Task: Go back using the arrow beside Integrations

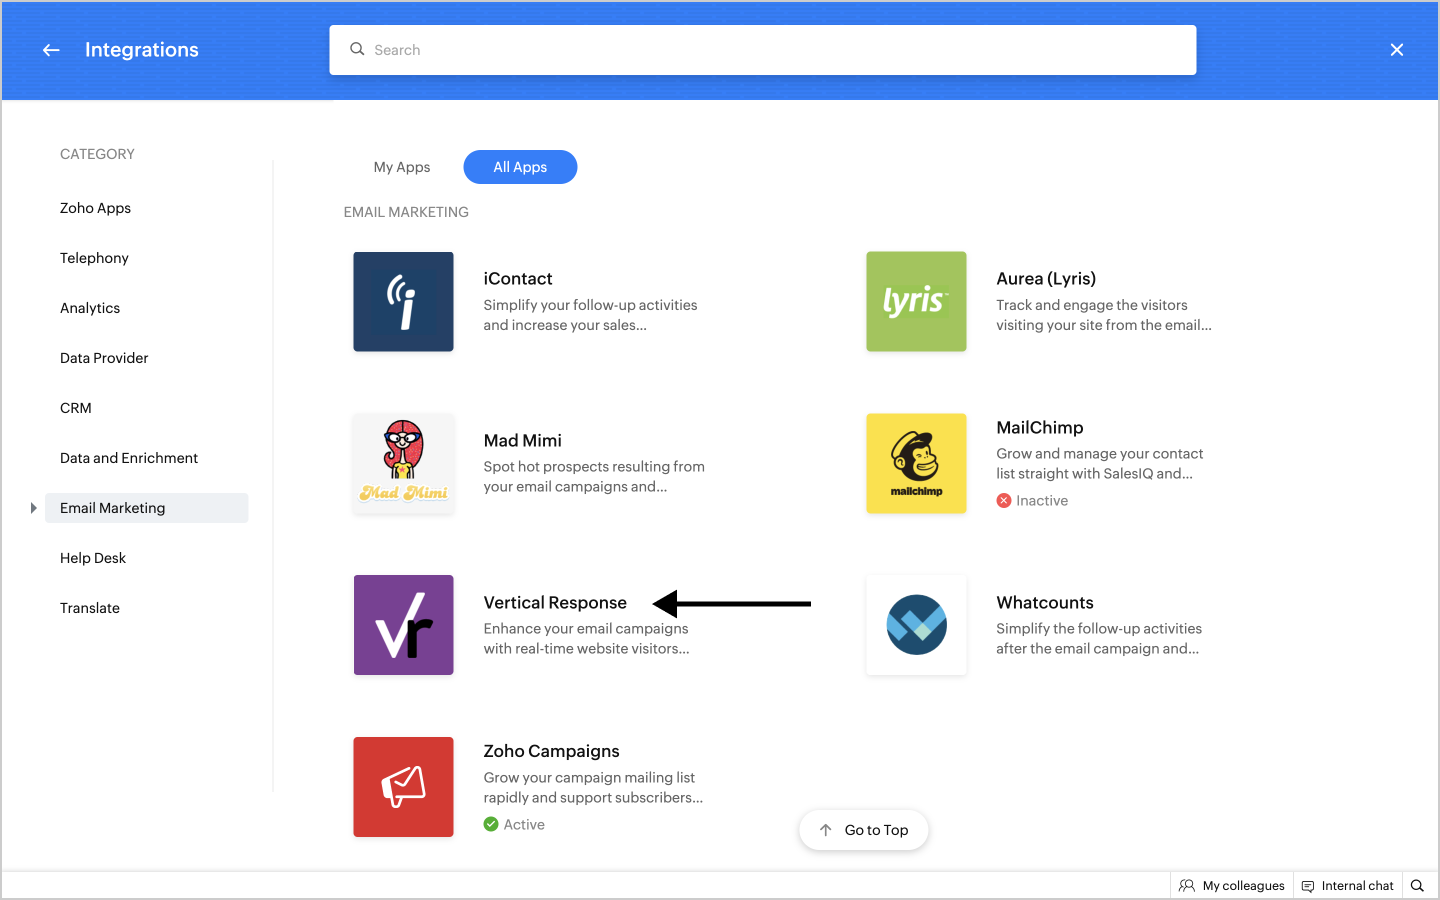Action: click(51, 50)
